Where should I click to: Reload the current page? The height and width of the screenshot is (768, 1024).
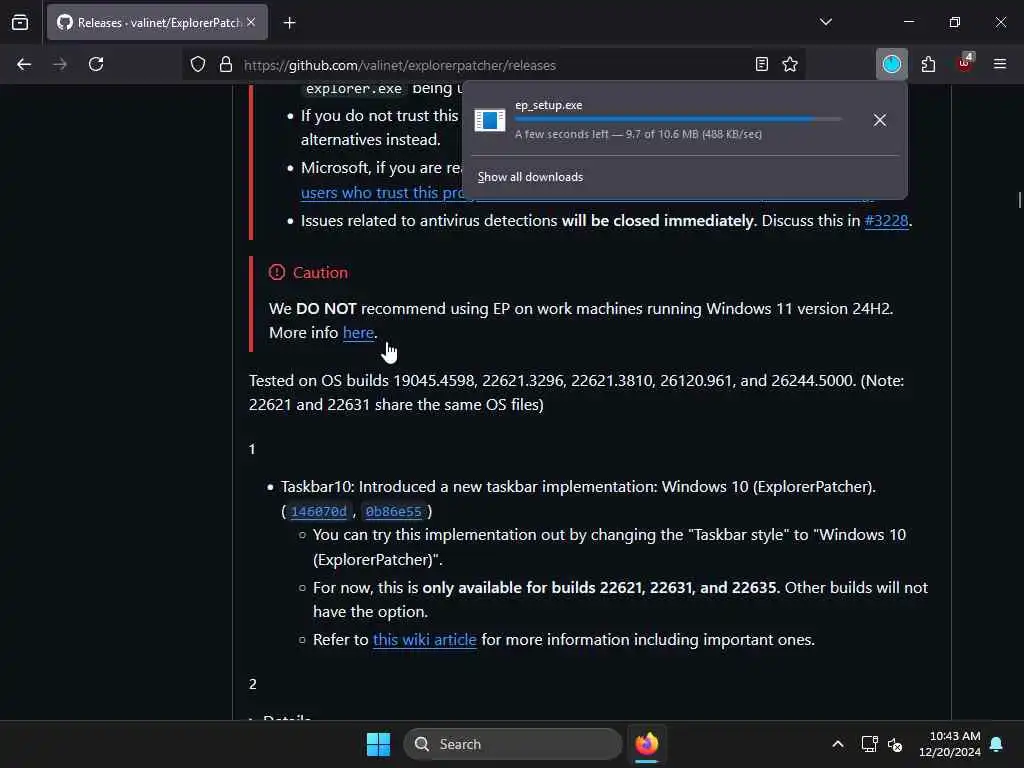(x=96, y=64)
